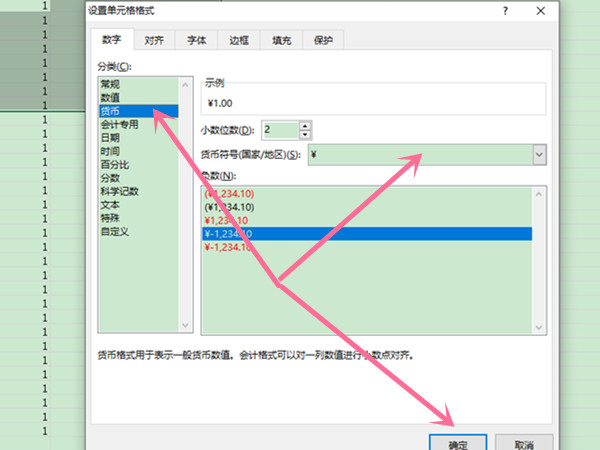The height and width of the screenshot is (450, 600).
Task: Switch to the 字体 tab
Action: click(x=196, y=41)
